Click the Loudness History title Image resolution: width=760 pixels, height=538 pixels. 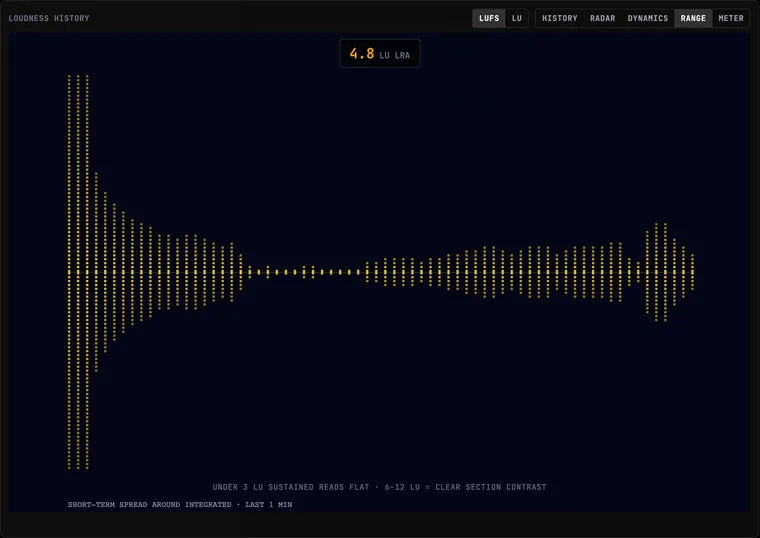49,18
